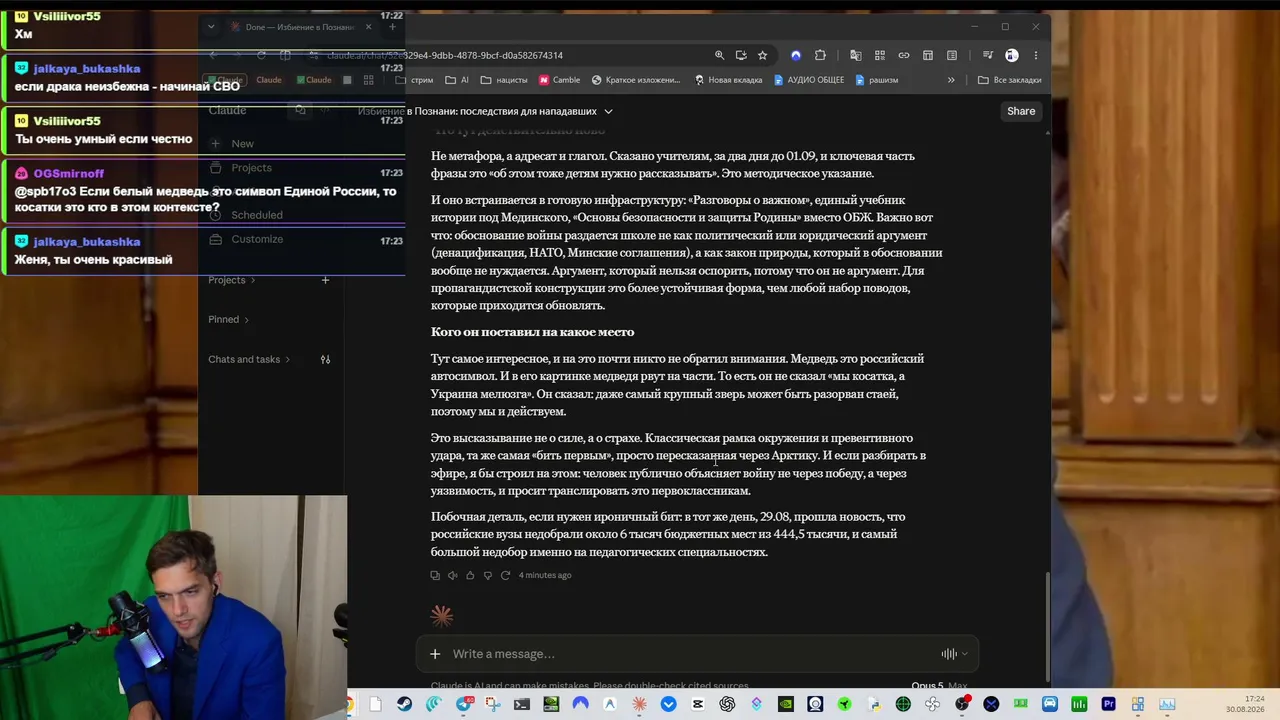Screen dimensions: 1280x720
Task: Open the Claude app in the taskbar
Action: pyautogui.click(x=639, y=704)
